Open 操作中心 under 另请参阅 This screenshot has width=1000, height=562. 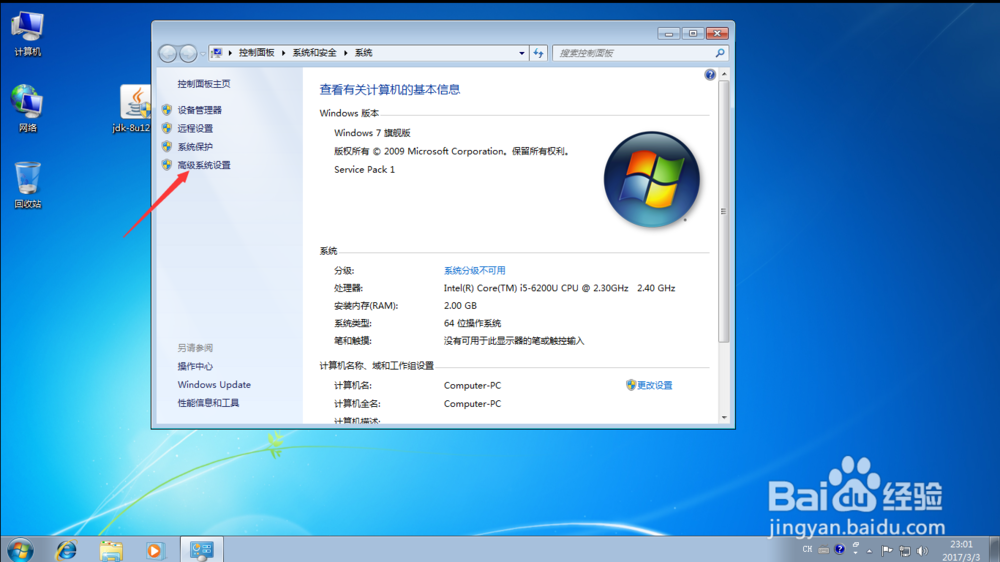[x=195, y=366]
